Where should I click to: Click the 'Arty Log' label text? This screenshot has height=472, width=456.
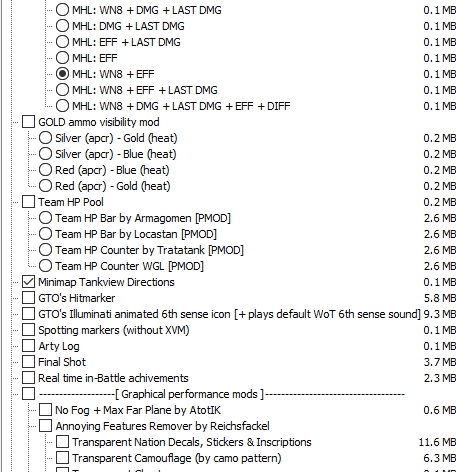click(59, 346)
